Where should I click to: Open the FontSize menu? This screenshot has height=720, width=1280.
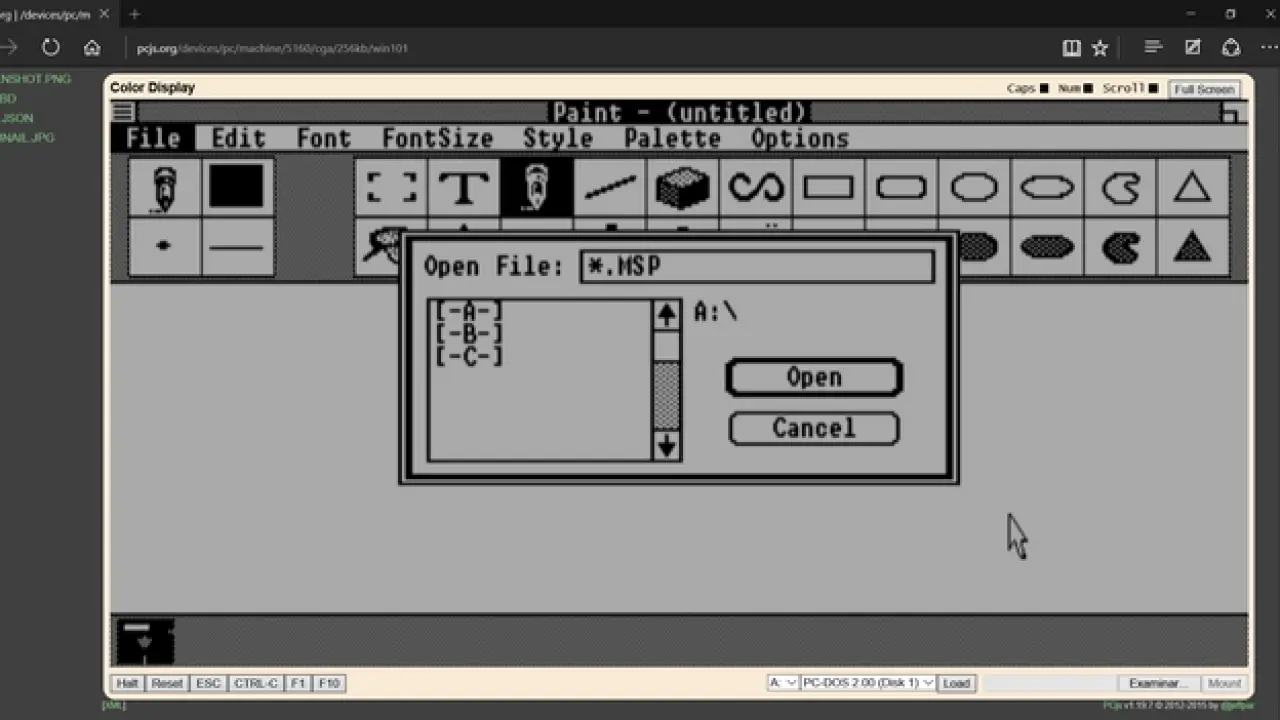[x=437, y=138]
